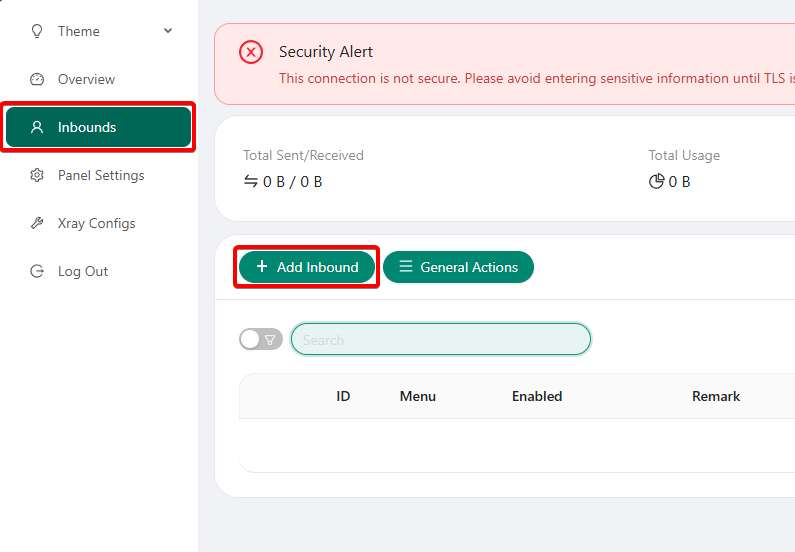
Task: Click the Panel Settings gear icon
Action: pyautogui.click(x=37, y=175)
